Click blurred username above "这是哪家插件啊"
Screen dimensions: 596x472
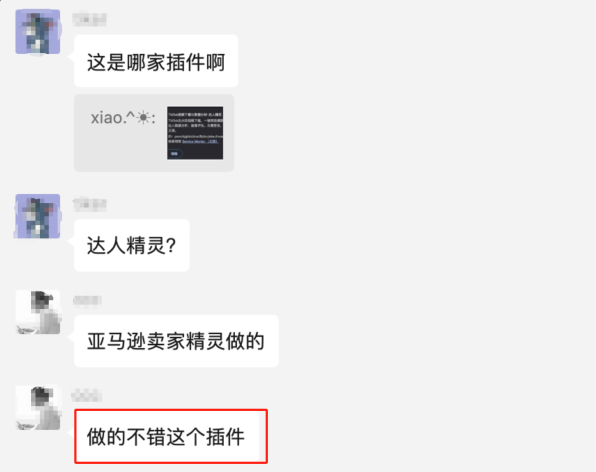point(89,19)
